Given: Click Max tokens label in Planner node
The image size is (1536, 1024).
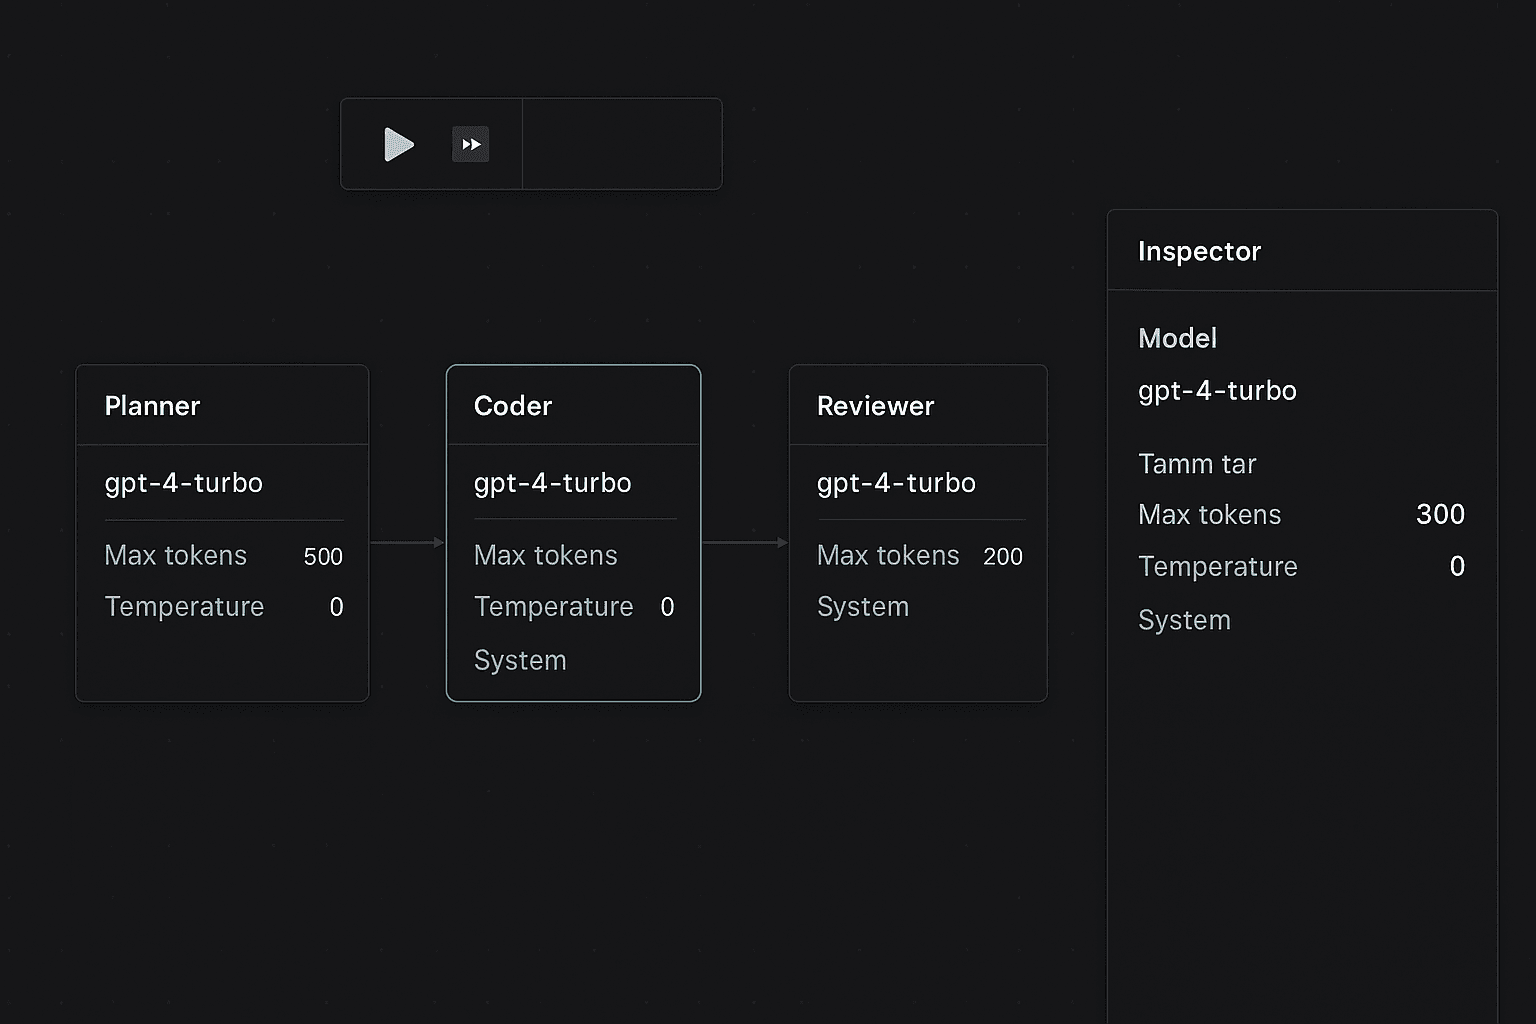Looking at the screenshot, I should click(x=176, y=556).
